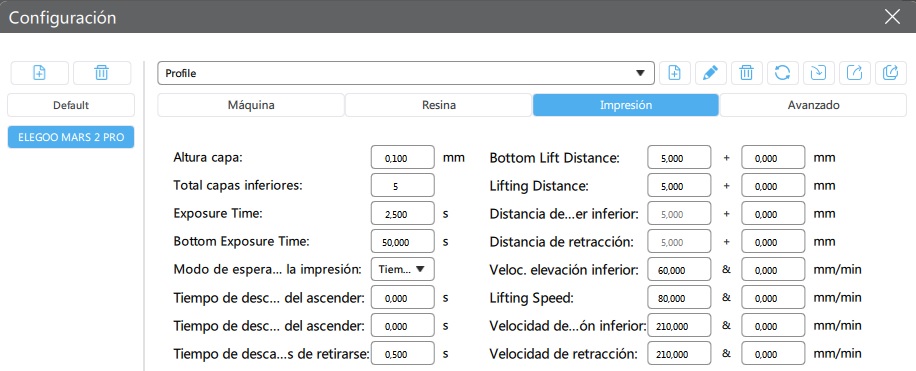Add a new machine in left sidebar

click(40, 73)
